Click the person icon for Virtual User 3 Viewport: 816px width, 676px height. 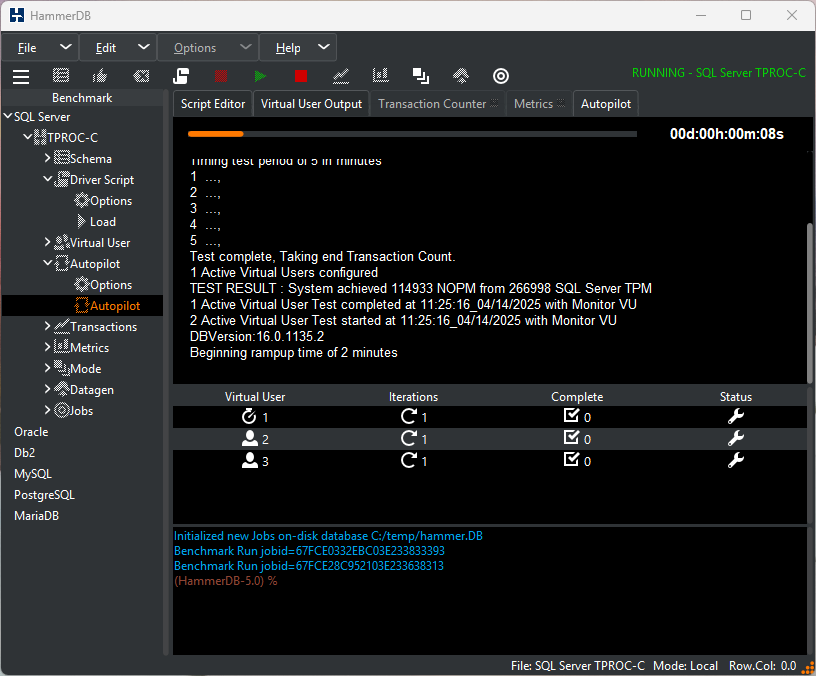tap(250, 460)
